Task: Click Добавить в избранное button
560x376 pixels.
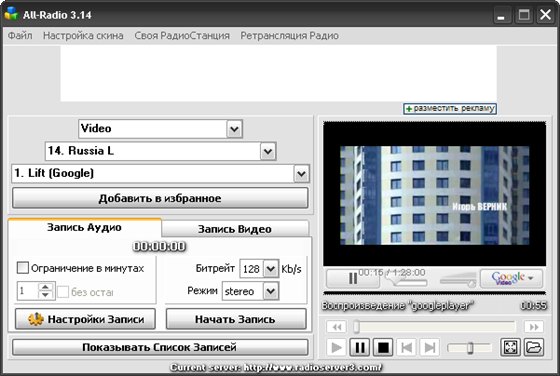Action: click(160, 198)
